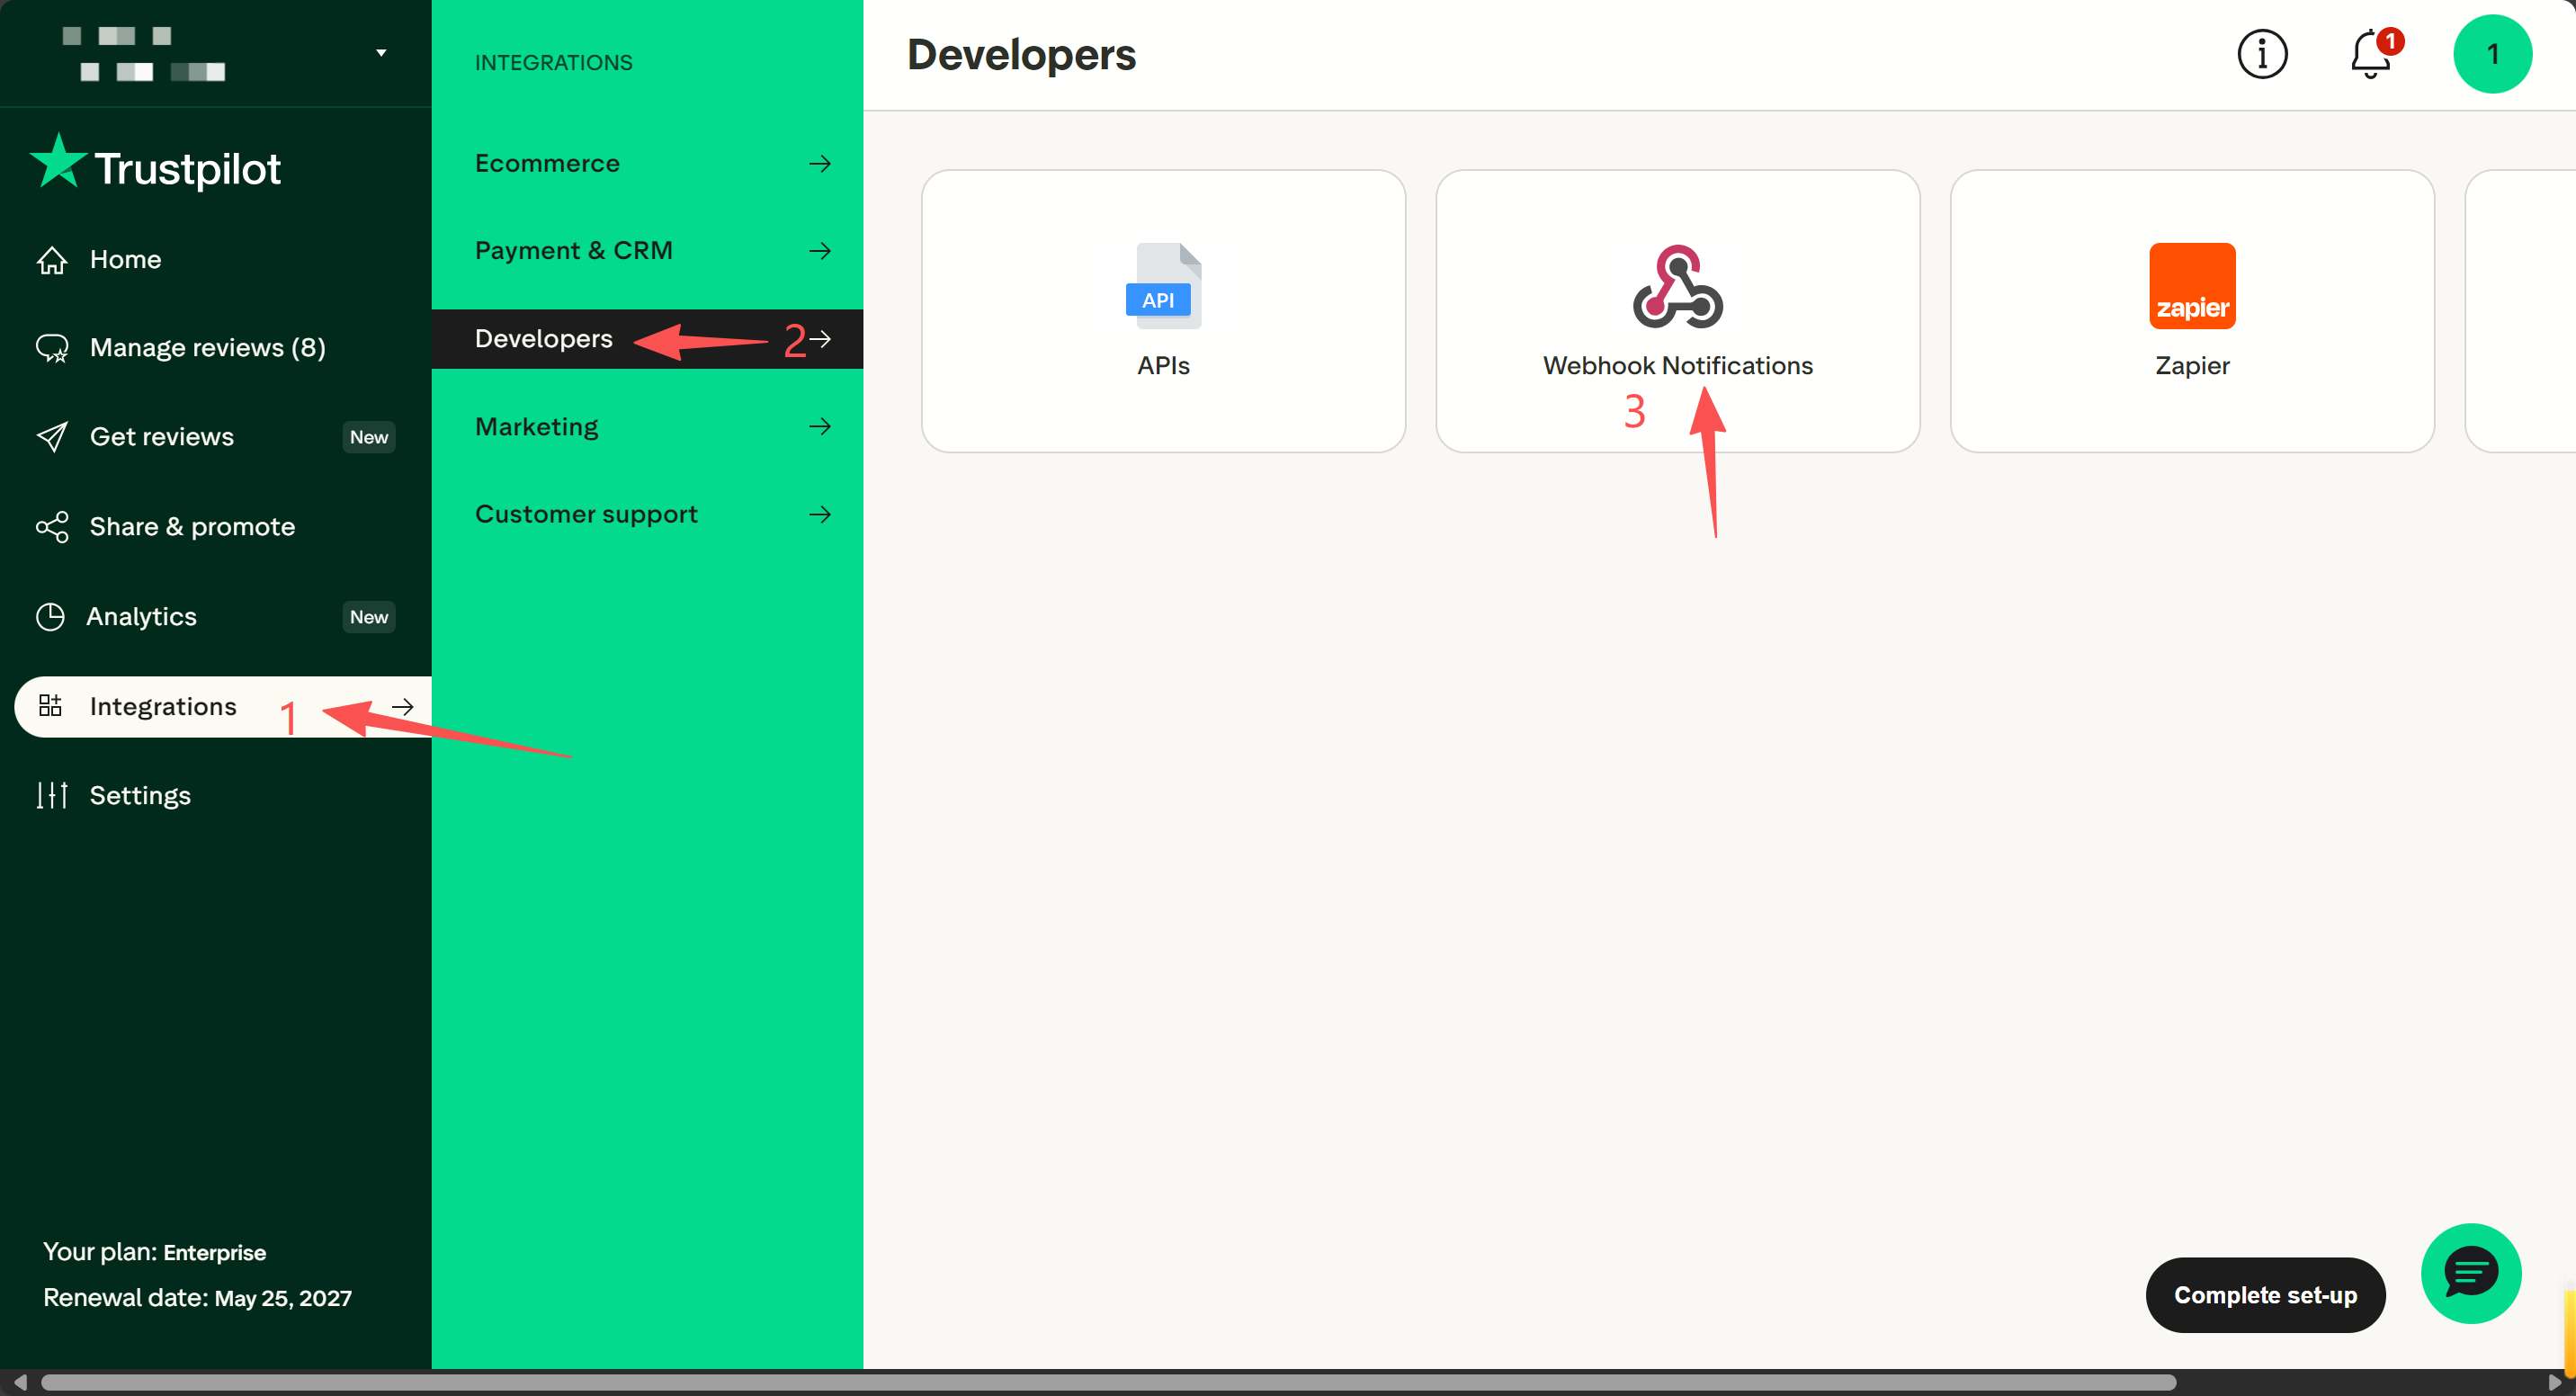2576x1396 pixels.
Task: Click the New badge beside Analytics
Action: tap(369, 617)
